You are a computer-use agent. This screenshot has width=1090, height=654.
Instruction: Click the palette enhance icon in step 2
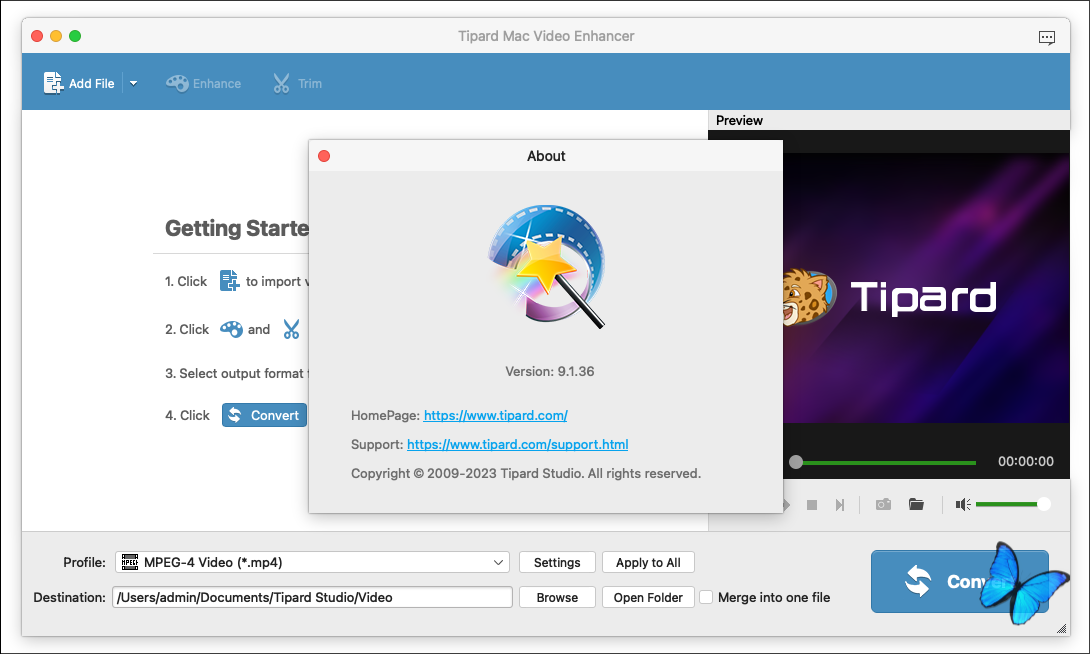tap(231, 329)
